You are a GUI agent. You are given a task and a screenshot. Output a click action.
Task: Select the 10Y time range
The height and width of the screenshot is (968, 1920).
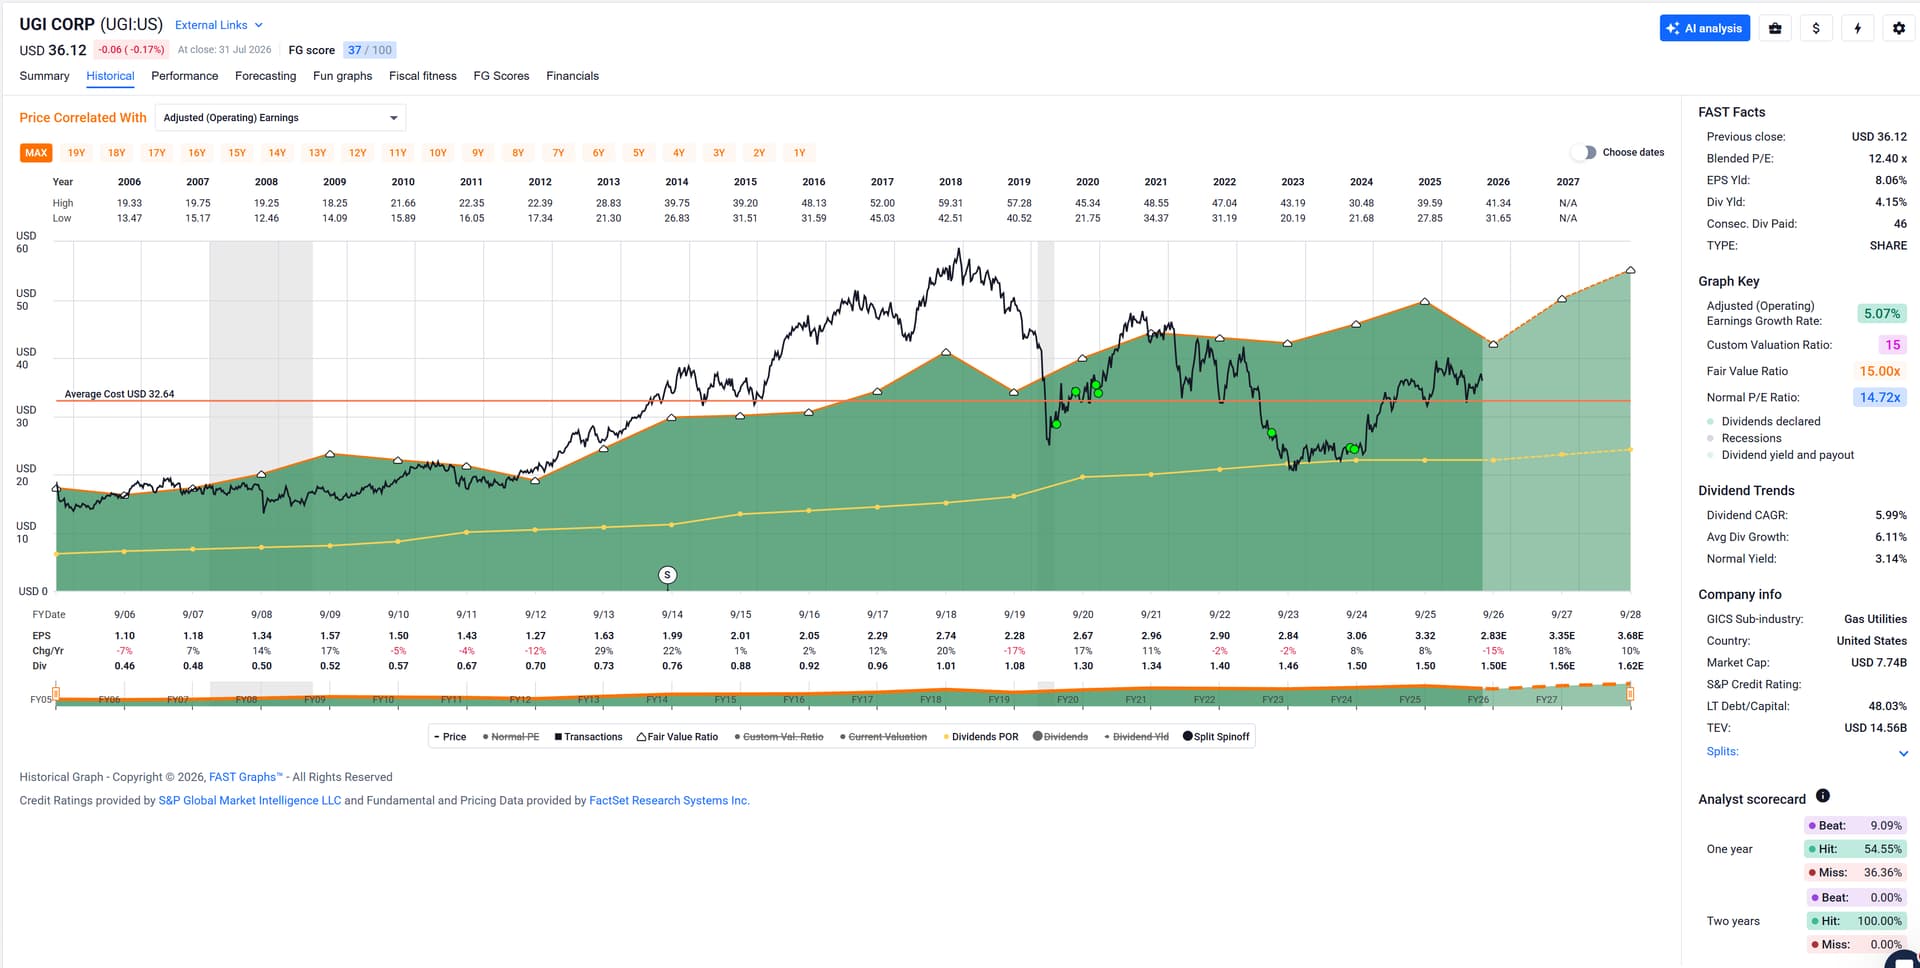coord(438,153)
